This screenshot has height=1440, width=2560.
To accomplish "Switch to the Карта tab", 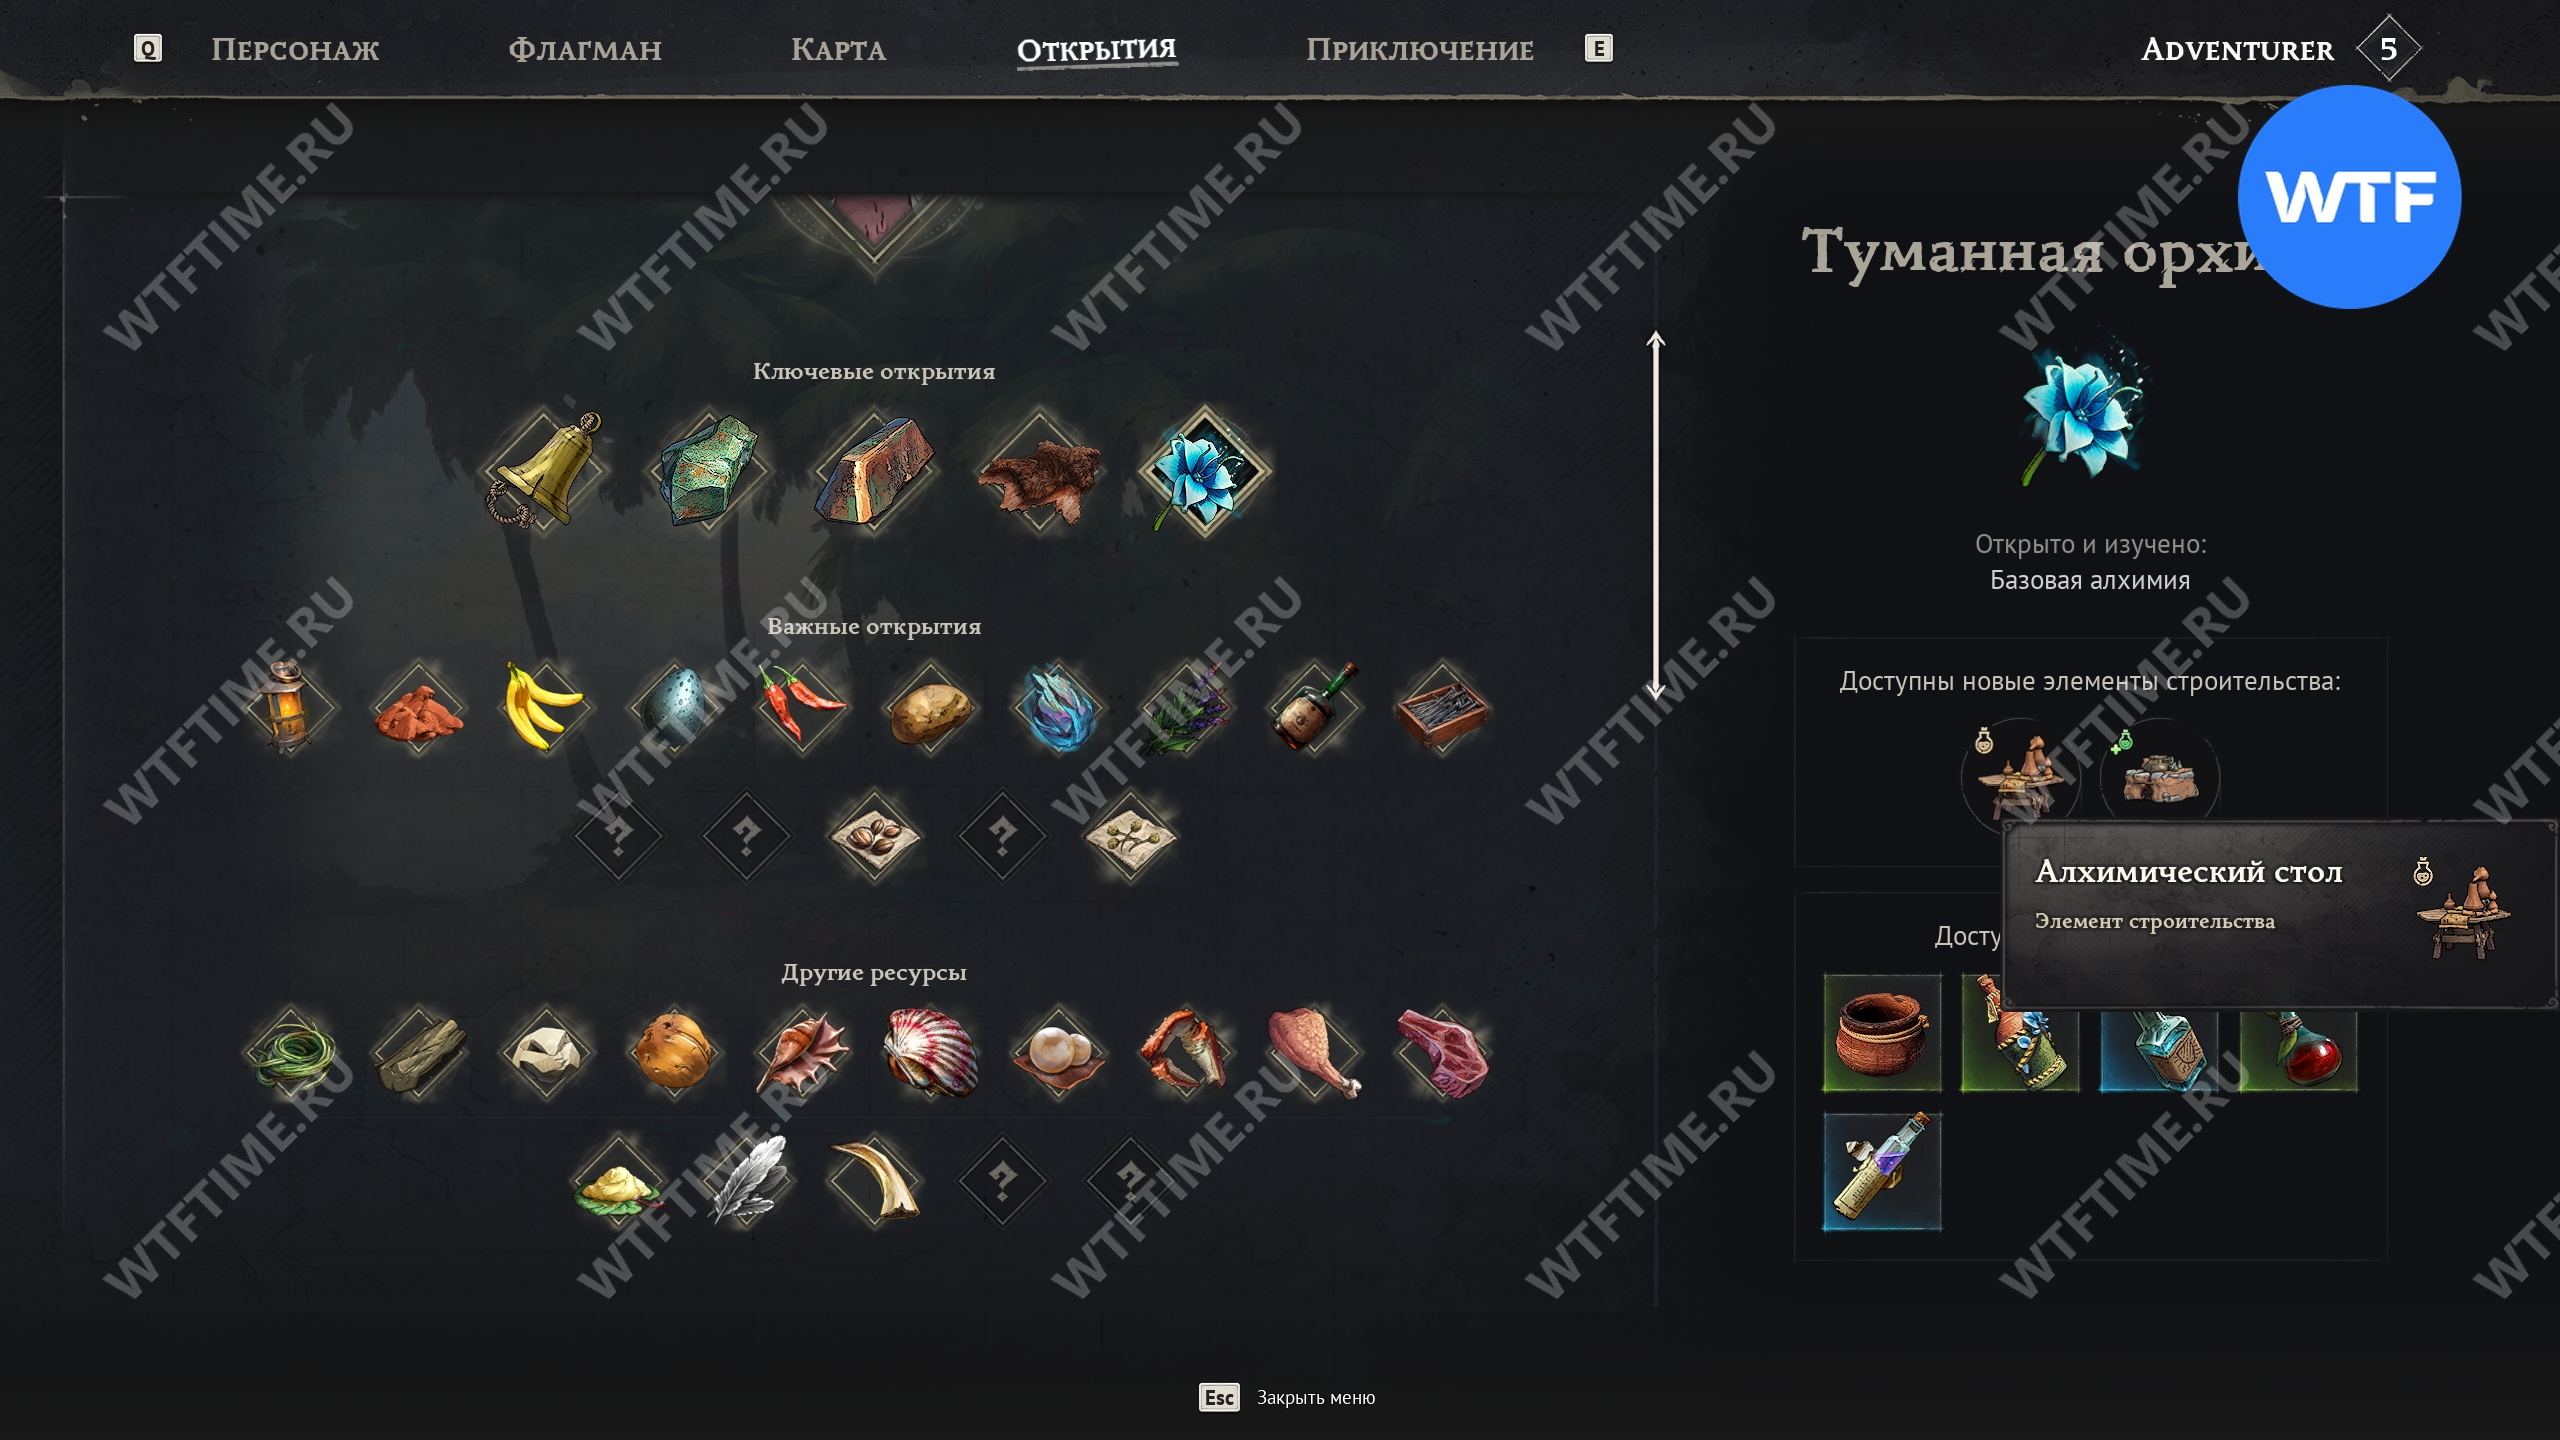I will [838, 49].
